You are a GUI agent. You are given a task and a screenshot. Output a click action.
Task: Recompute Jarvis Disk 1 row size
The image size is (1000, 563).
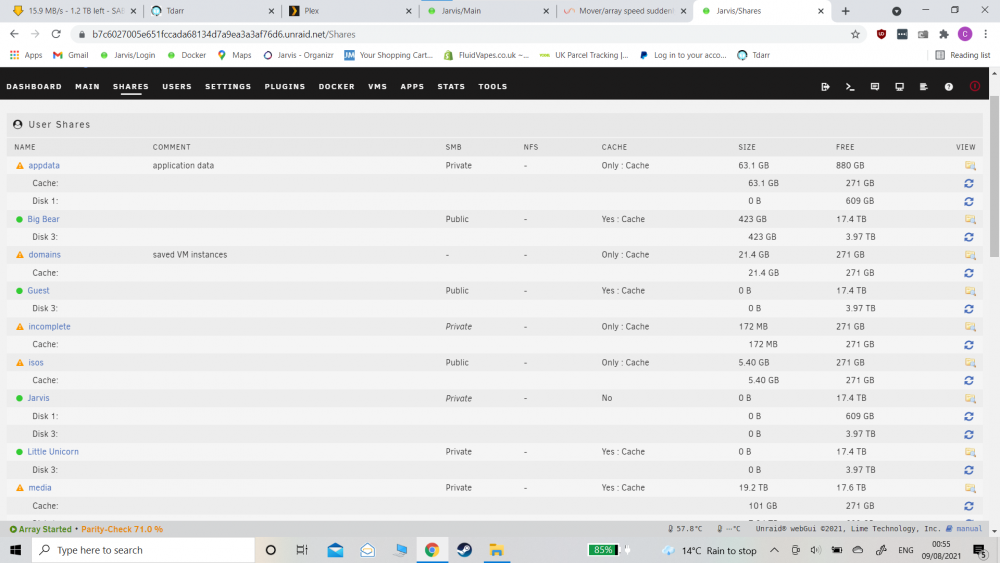969,416
